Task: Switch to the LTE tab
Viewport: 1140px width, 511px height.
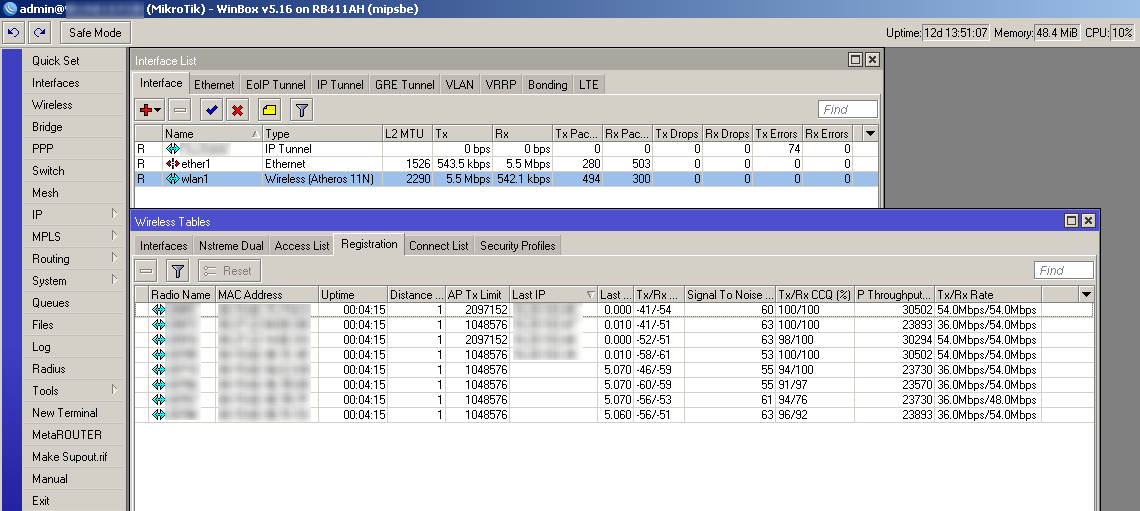Action: click(589, 84)
